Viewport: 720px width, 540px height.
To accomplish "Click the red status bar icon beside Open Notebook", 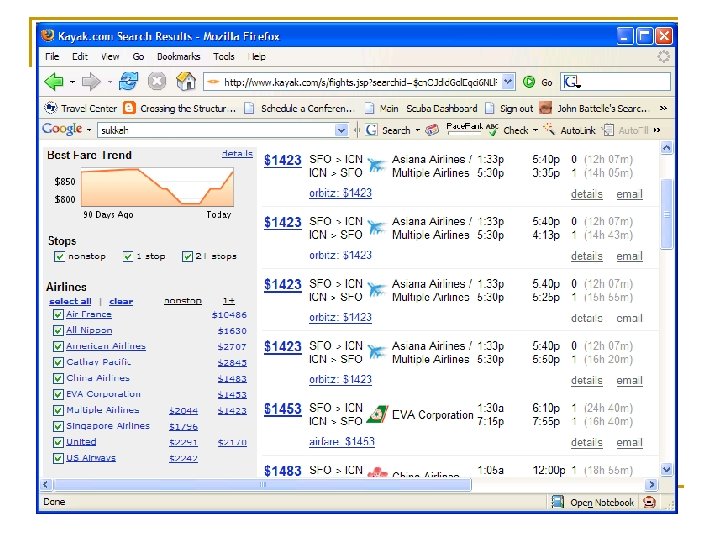I will [x=649, y=502].
